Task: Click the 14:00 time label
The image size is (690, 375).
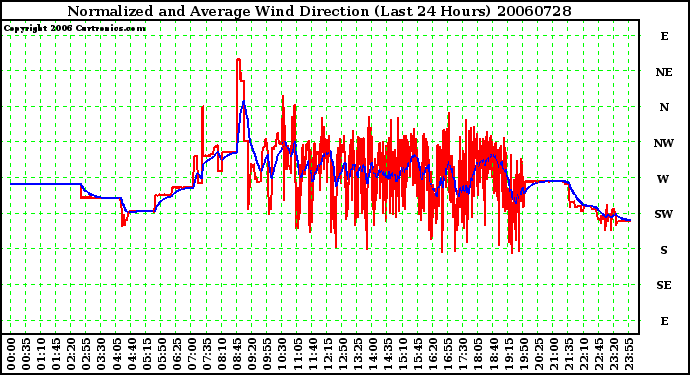Action: pos(373,354)
